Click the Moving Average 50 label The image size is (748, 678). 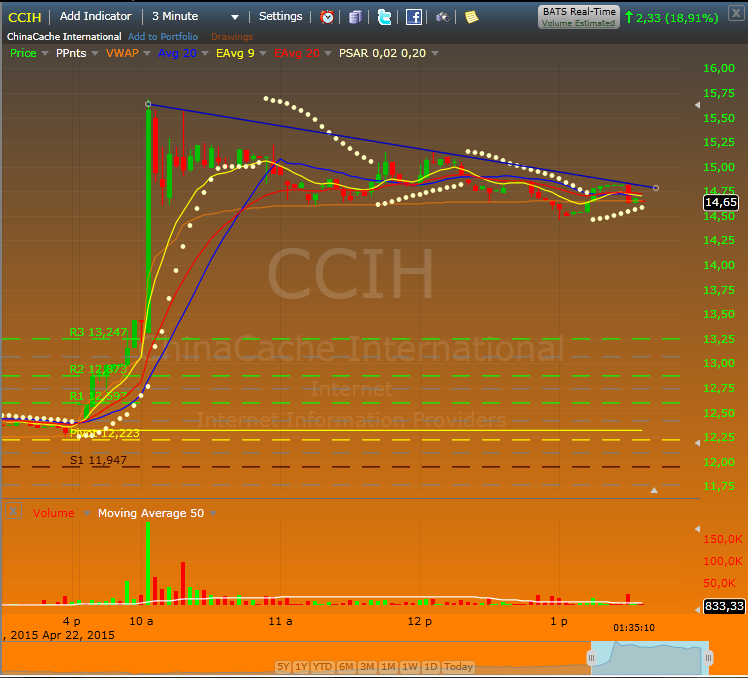pos(151,513)
